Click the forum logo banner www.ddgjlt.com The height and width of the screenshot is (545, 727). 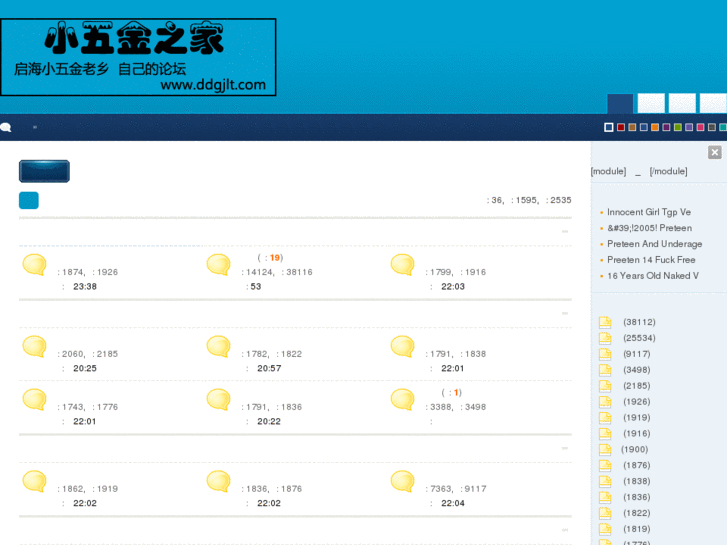point(138,57)
